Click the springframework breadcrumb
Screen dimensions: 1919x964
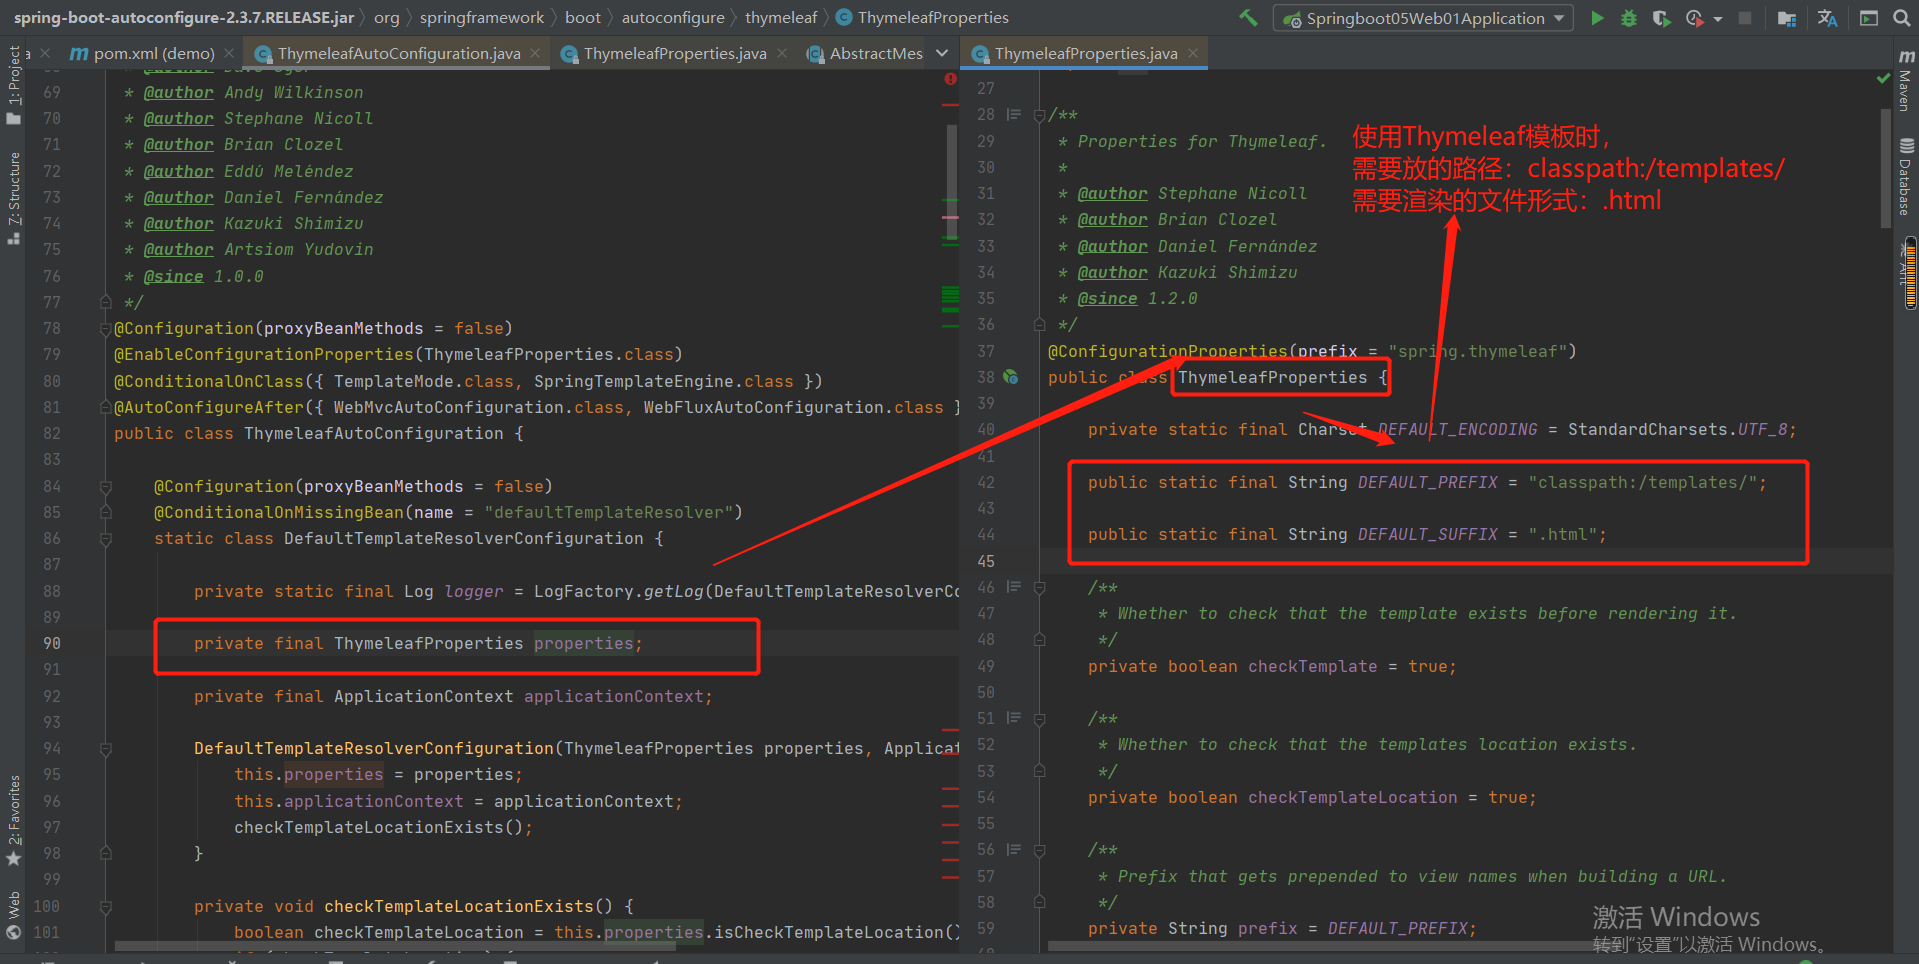point(482,18)
